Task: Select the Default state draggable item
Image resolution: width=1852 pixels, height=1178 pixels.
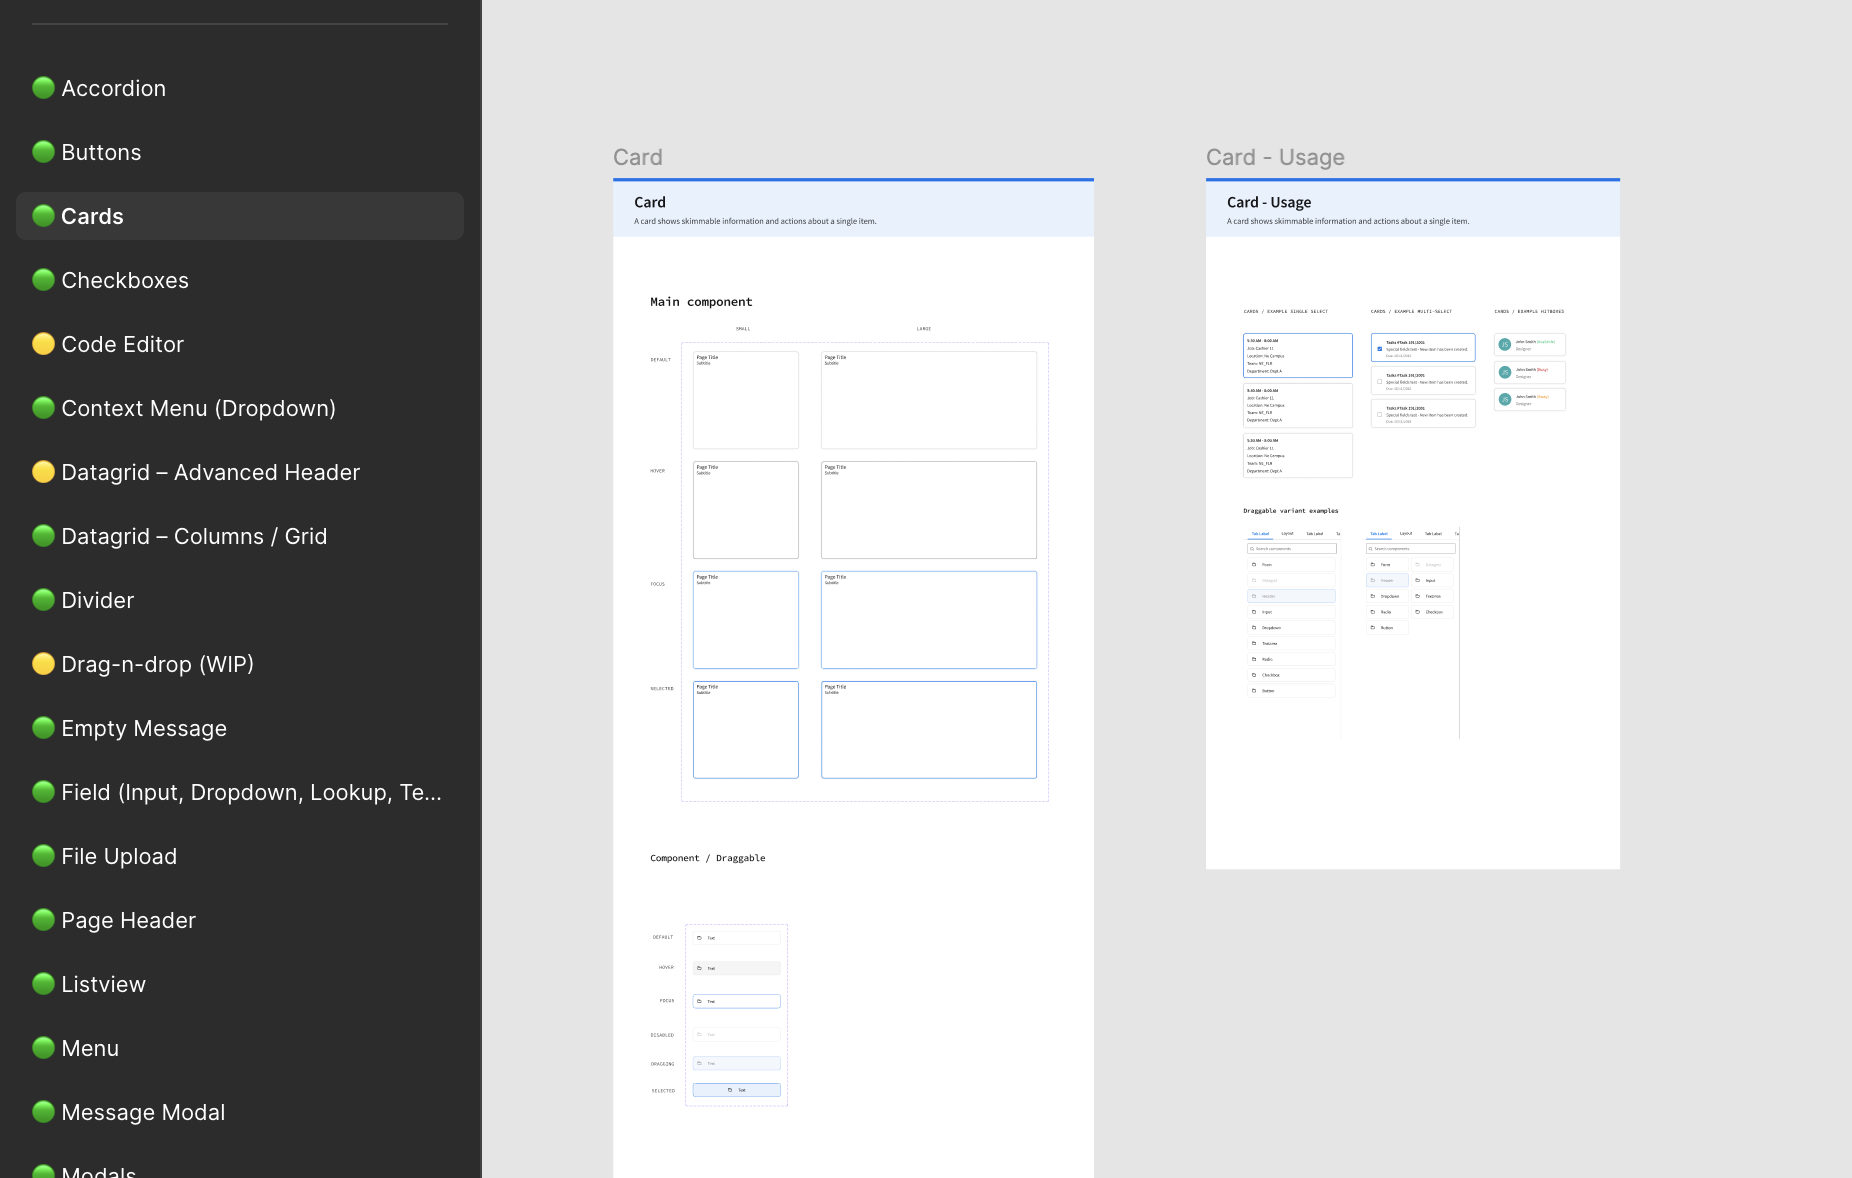Action: coord(737,938)
